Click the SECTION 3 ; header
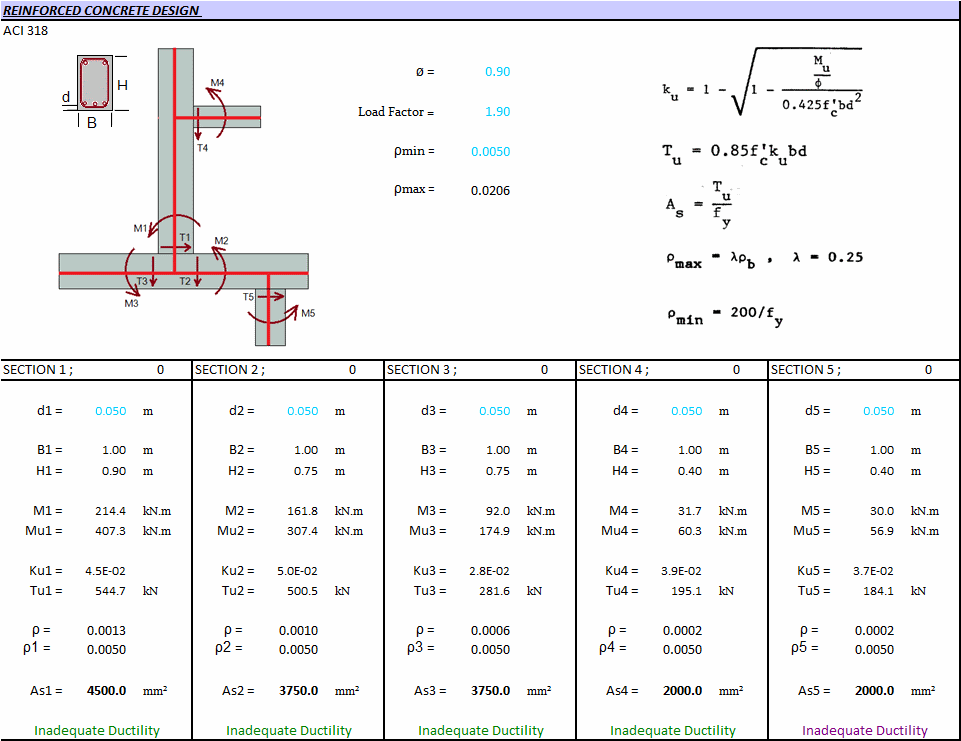This screenshot has width=961, height=741. (x=422, y=370)
